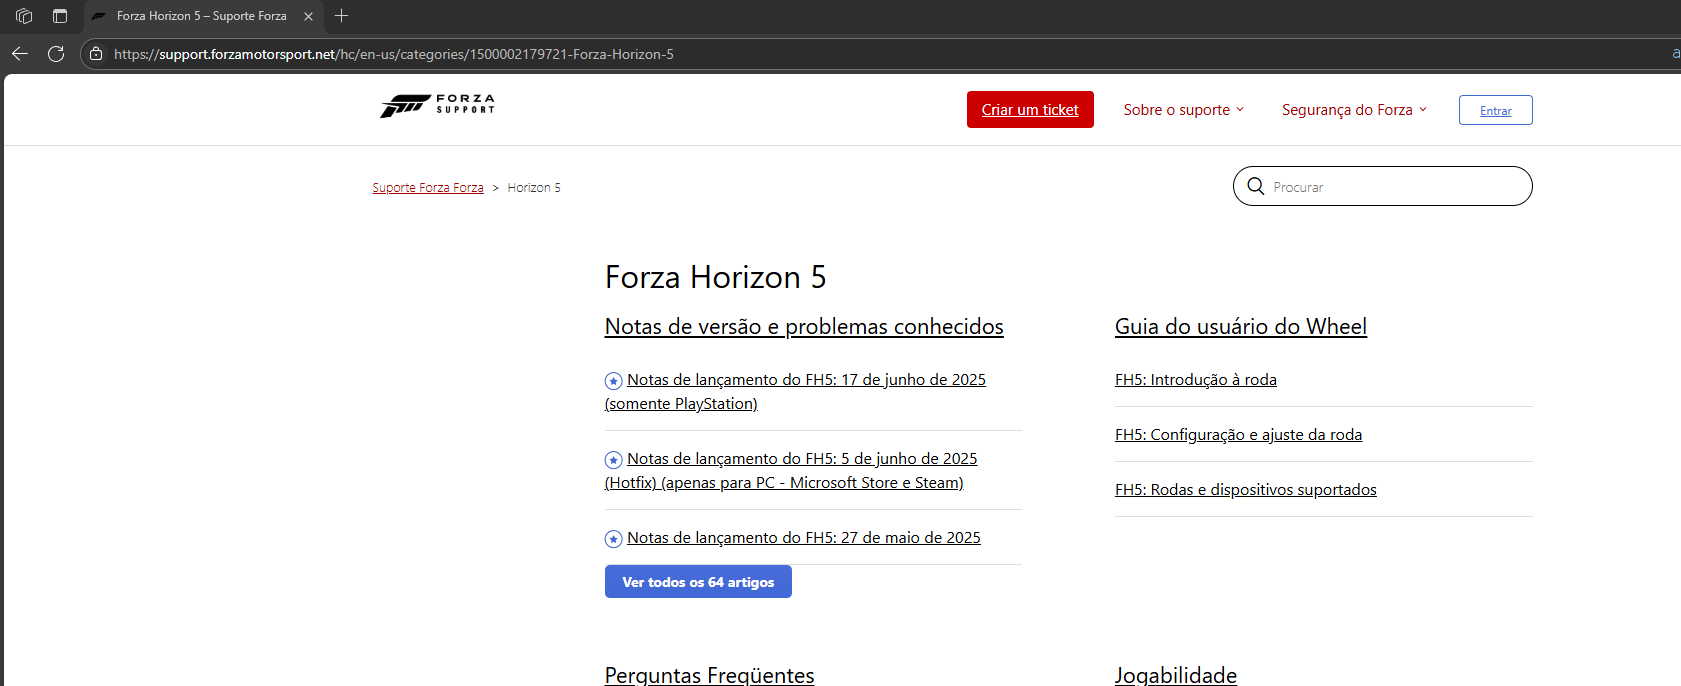Open the Guia do usuário do Wheel heading
This screenshot has height=686, width=1681.
[1241, 327]
